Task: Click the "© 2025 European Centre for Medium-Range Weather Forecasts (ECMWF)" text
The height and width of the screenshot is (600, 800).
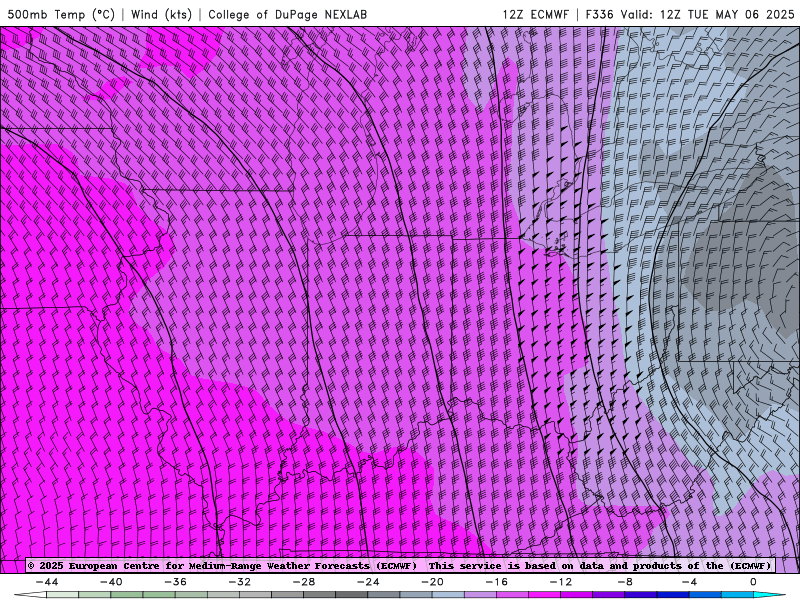Action: click(222, 565)
